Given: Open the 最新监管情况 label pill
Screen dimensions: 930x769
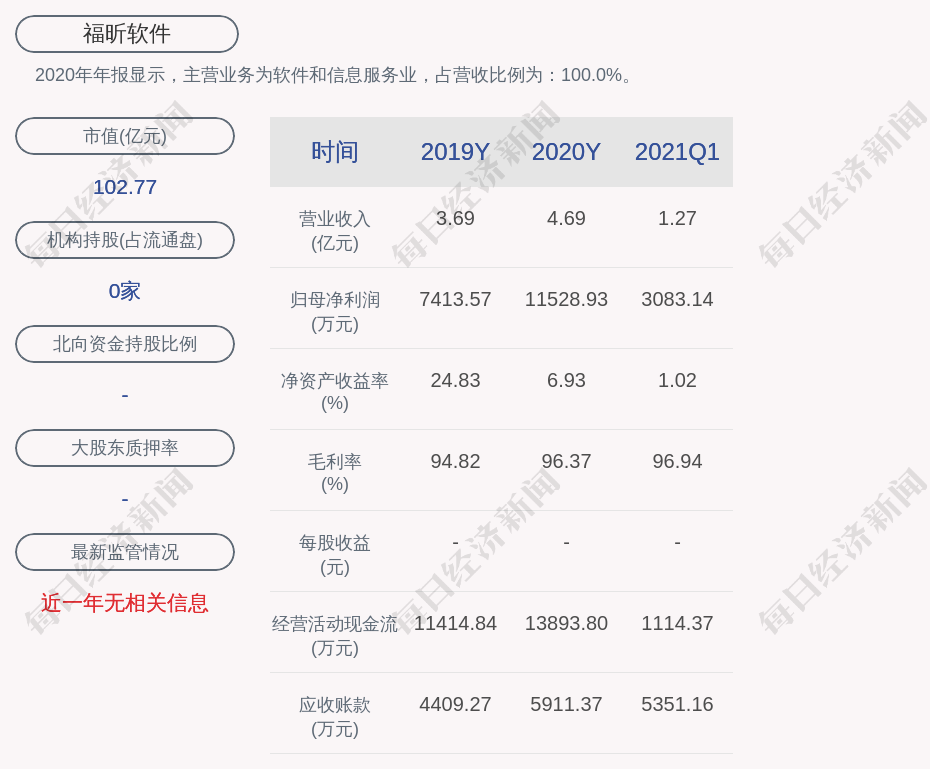Looking at the screenshot, I should point(125,552).
